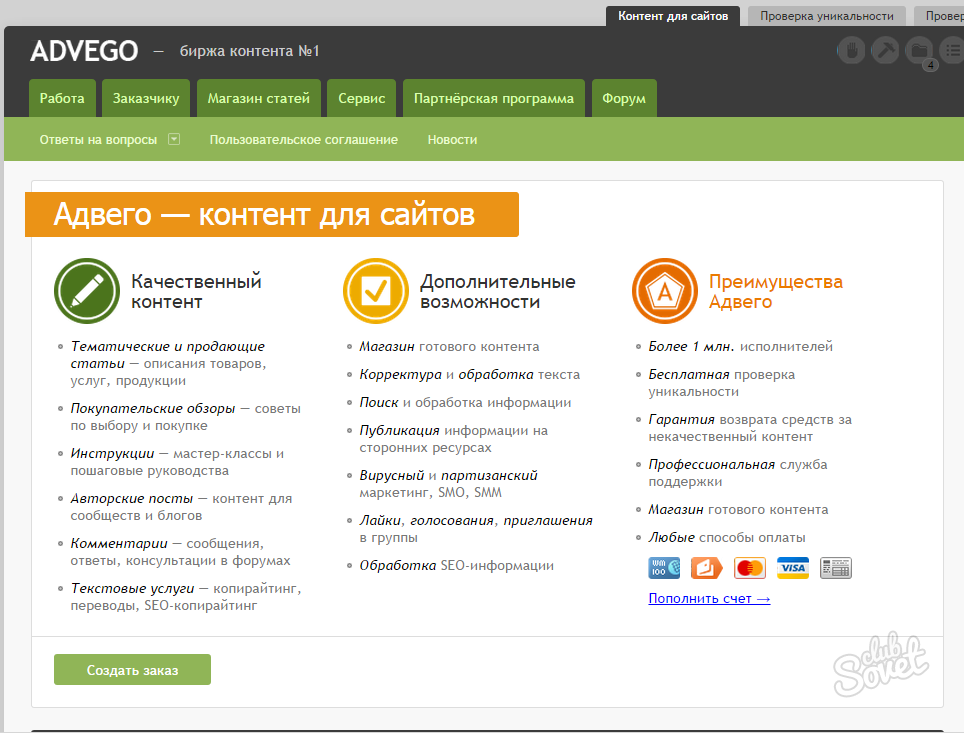Open the Новости link
This screenshot has width=964, height=733.
452,140
